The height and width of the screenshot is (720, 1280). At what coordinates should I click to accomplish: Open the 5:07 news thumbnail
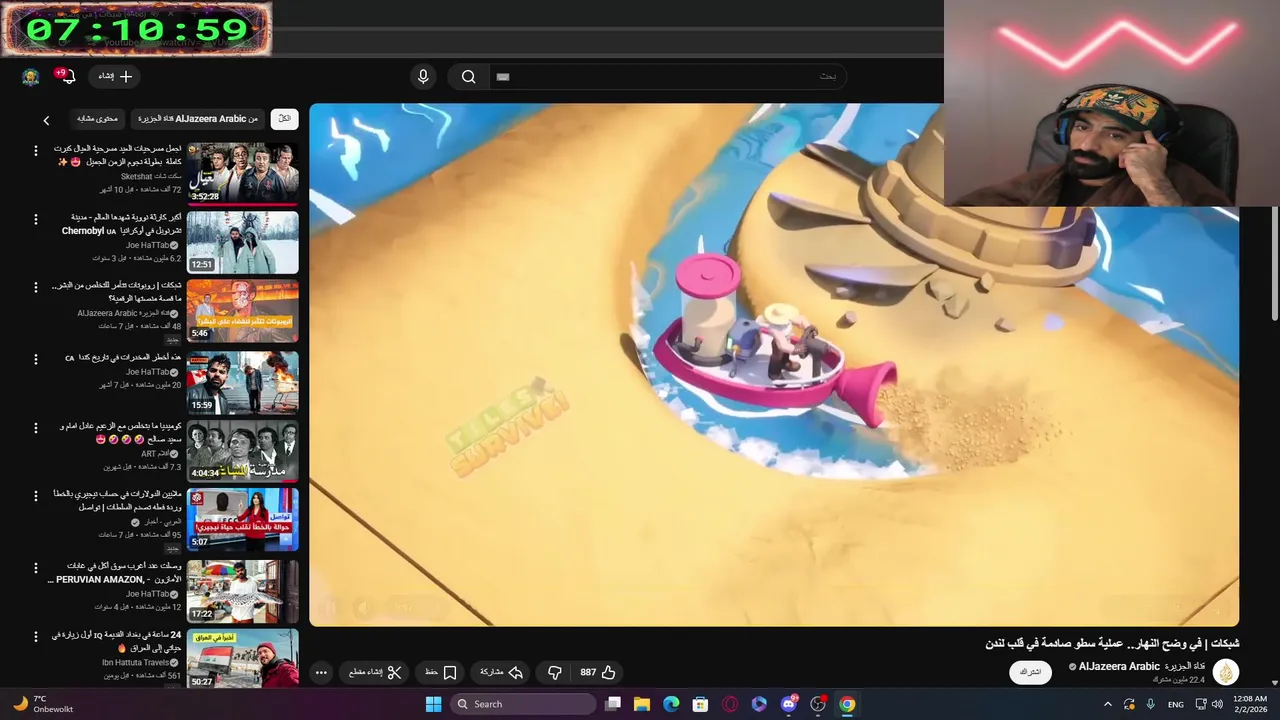click(x=242, y=520)
